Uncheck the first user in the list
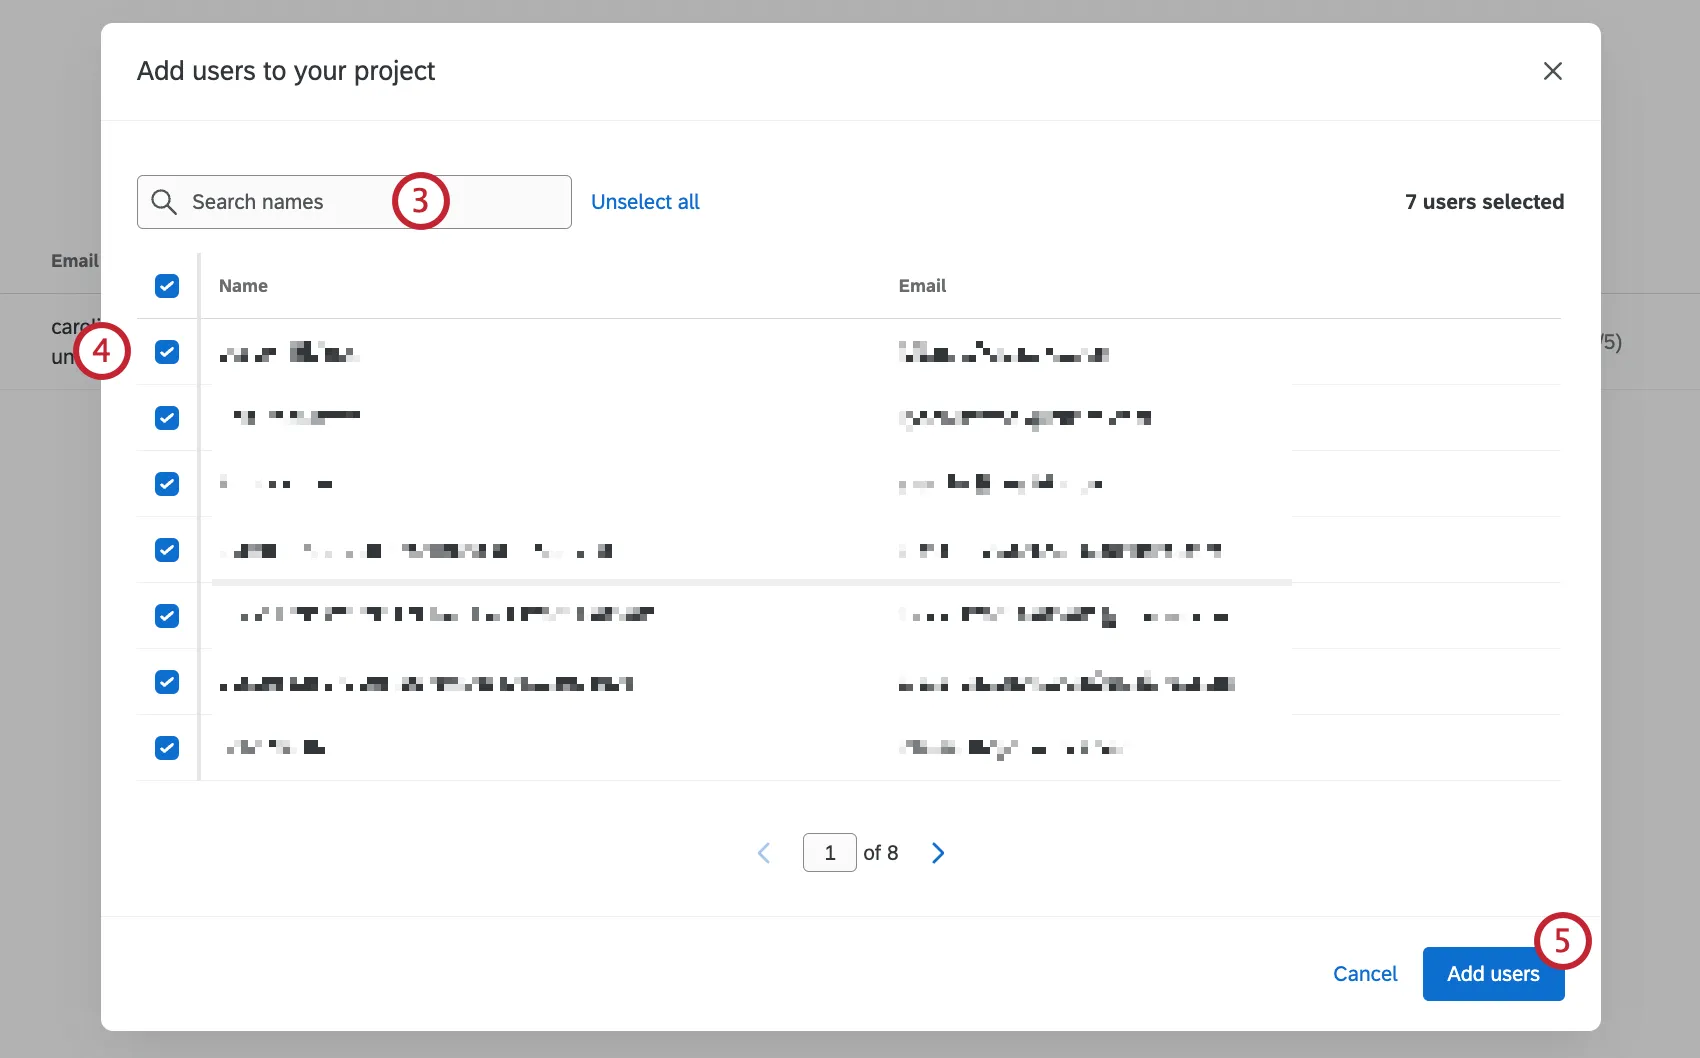 point(166,352)
